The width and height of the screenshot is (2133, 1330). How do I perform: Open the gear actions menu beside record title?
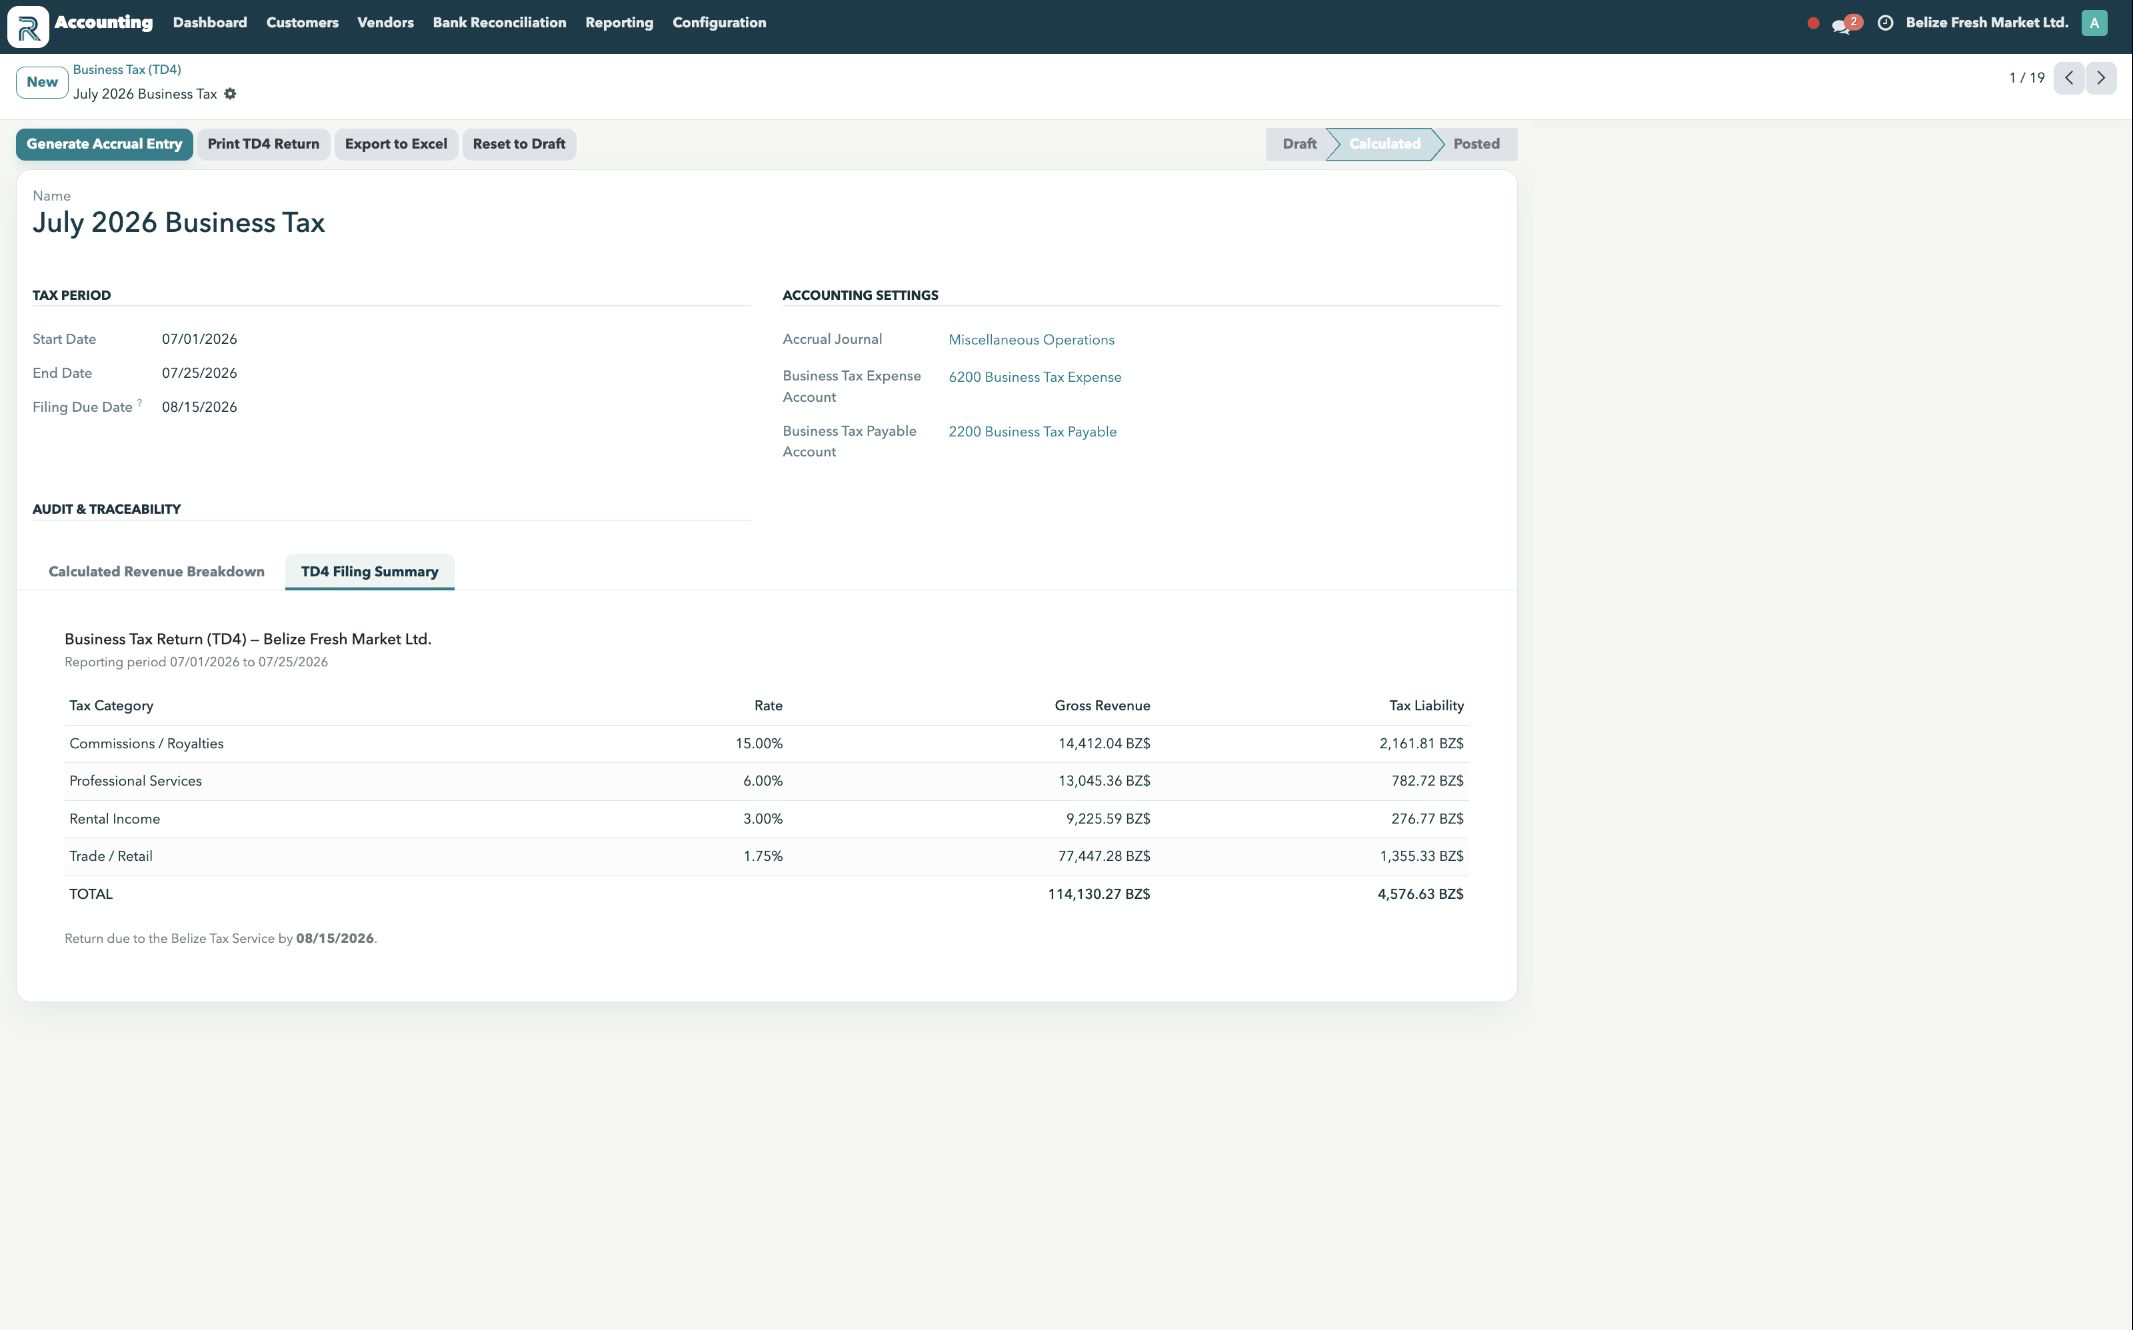[x=230, y=94]
